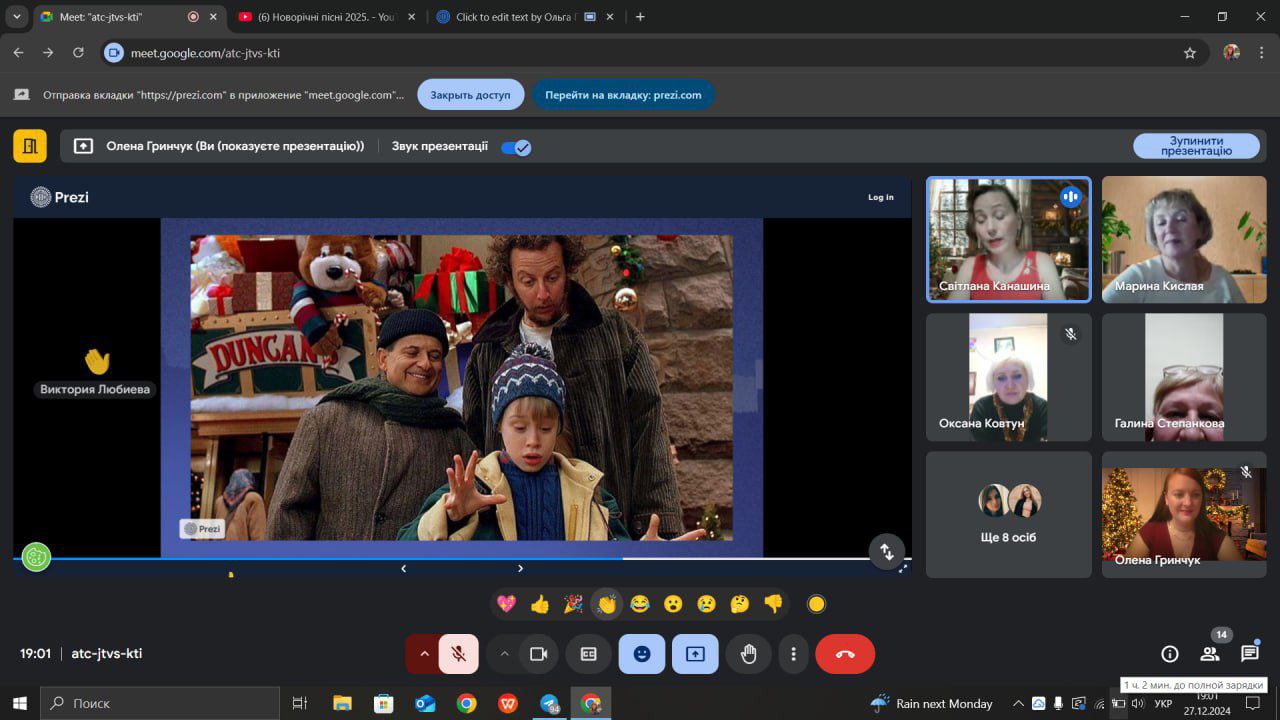Open a new browser tab
1280x720 pixels.
640,17
